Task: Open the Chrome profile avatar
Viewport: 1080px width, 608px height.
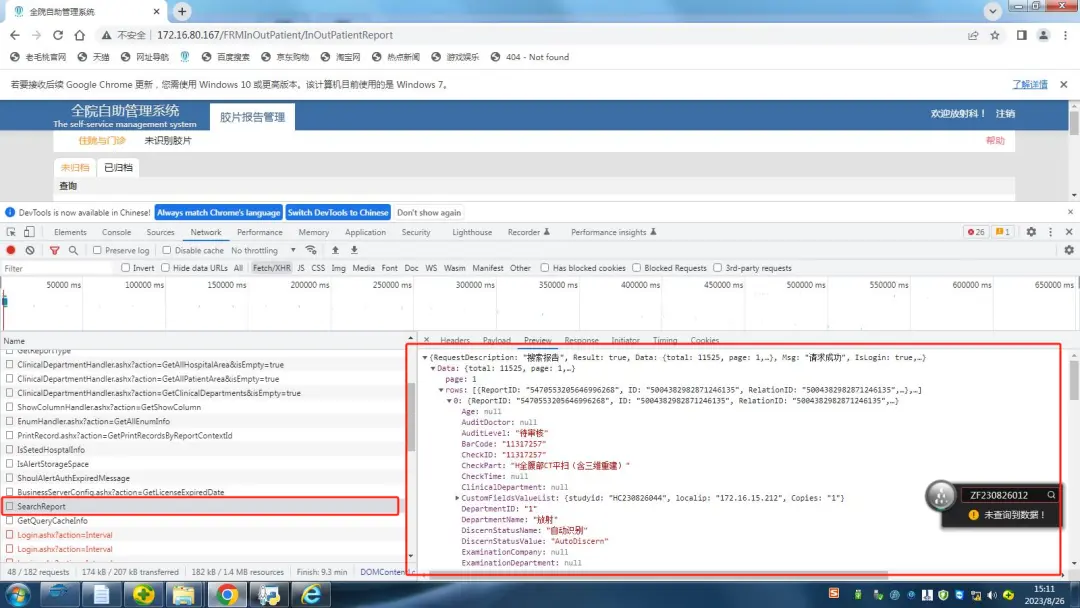Action: coord(1043,35)
